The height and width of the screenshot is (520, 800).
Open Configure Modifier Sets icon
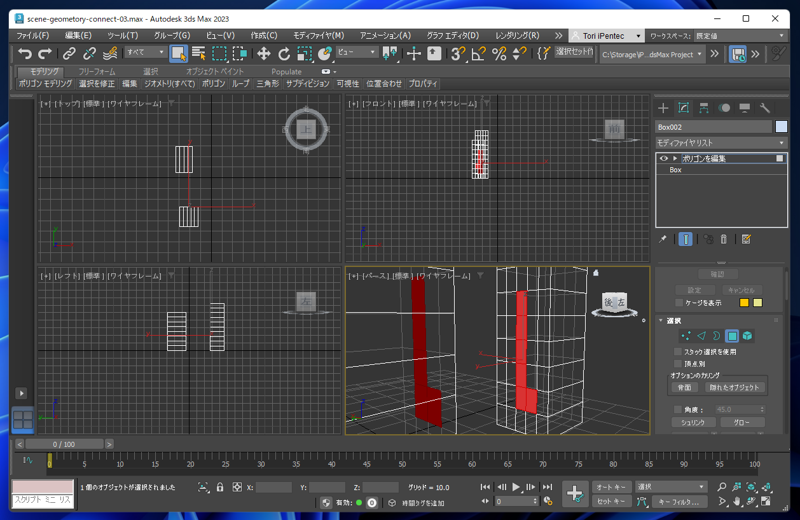pyautogui.click(x=746, y=239)
